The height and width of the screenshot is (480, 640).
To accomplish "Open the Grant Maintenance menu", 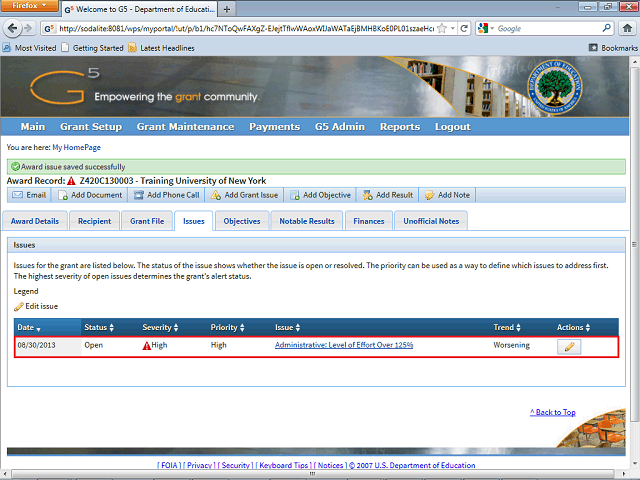I will coord(185,127).
